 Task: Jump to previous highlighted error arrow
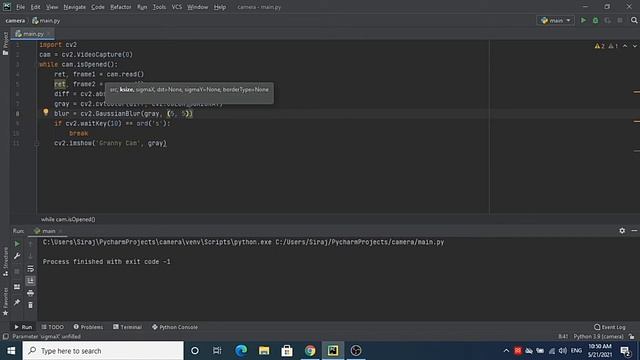[x=625, y=46]
